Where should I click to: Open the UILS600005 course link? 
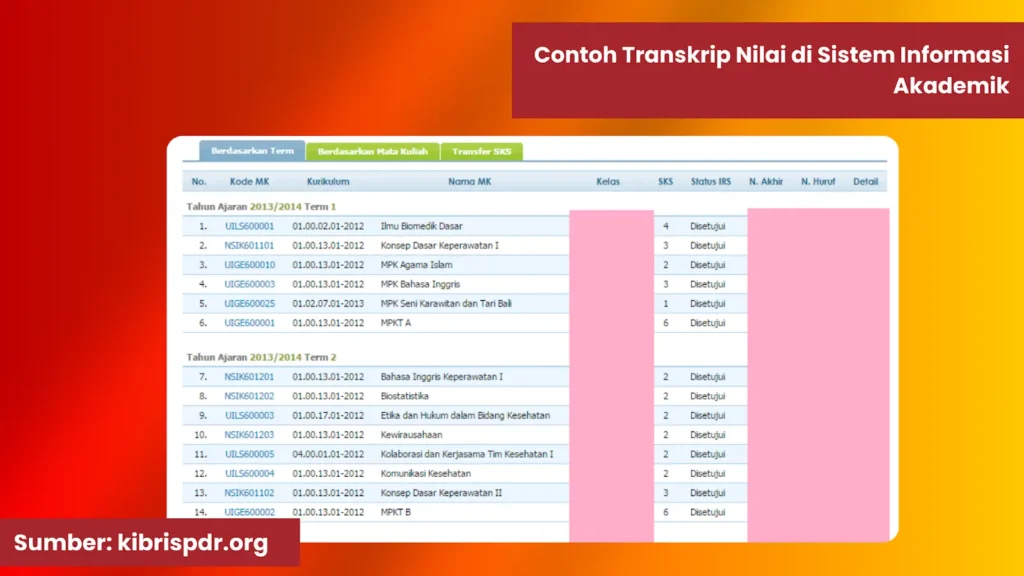click(x=249, y=454)
